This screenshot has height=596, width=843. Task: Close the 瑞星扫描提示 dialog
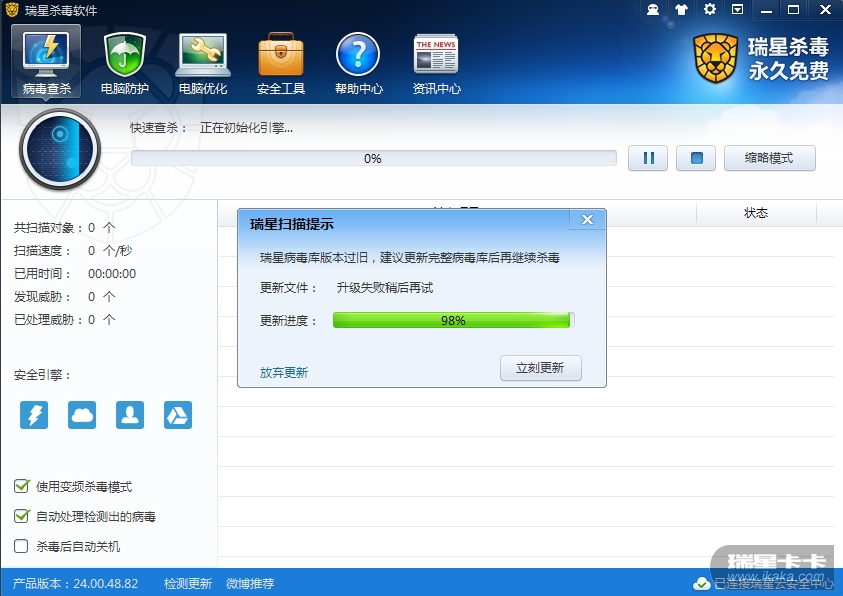tap(587, 219)
